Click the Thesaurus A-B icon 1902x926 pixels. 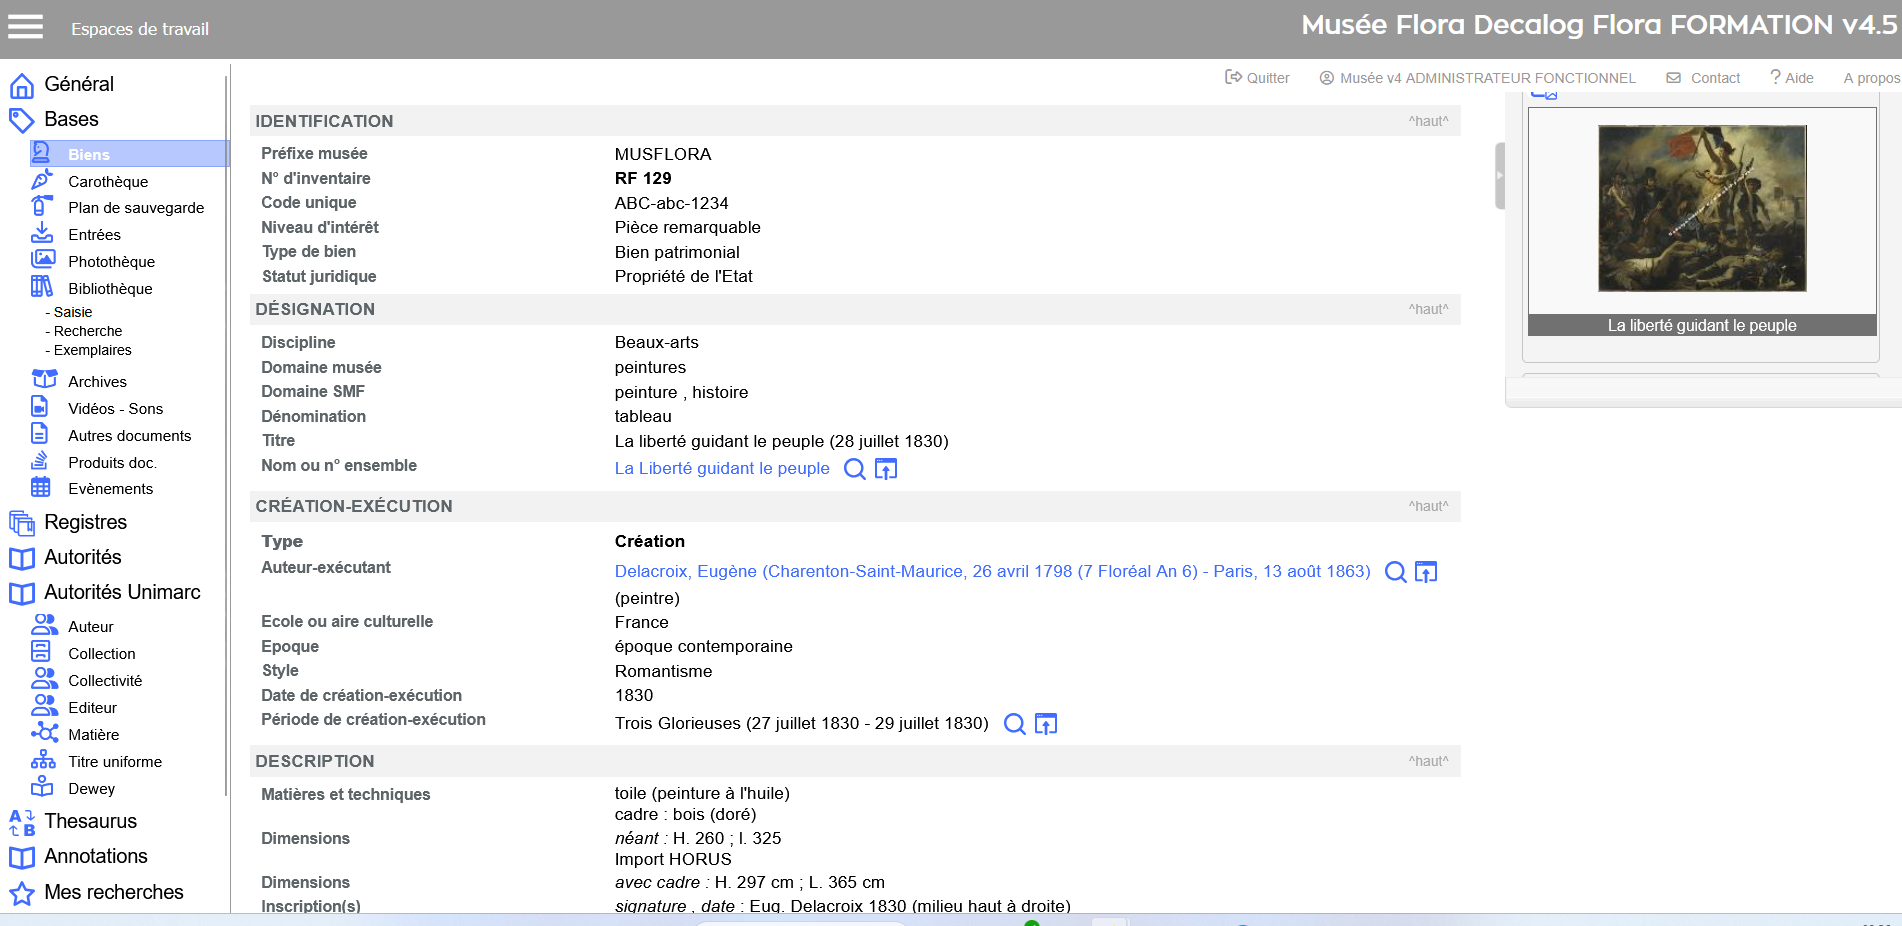click(22, 822)
